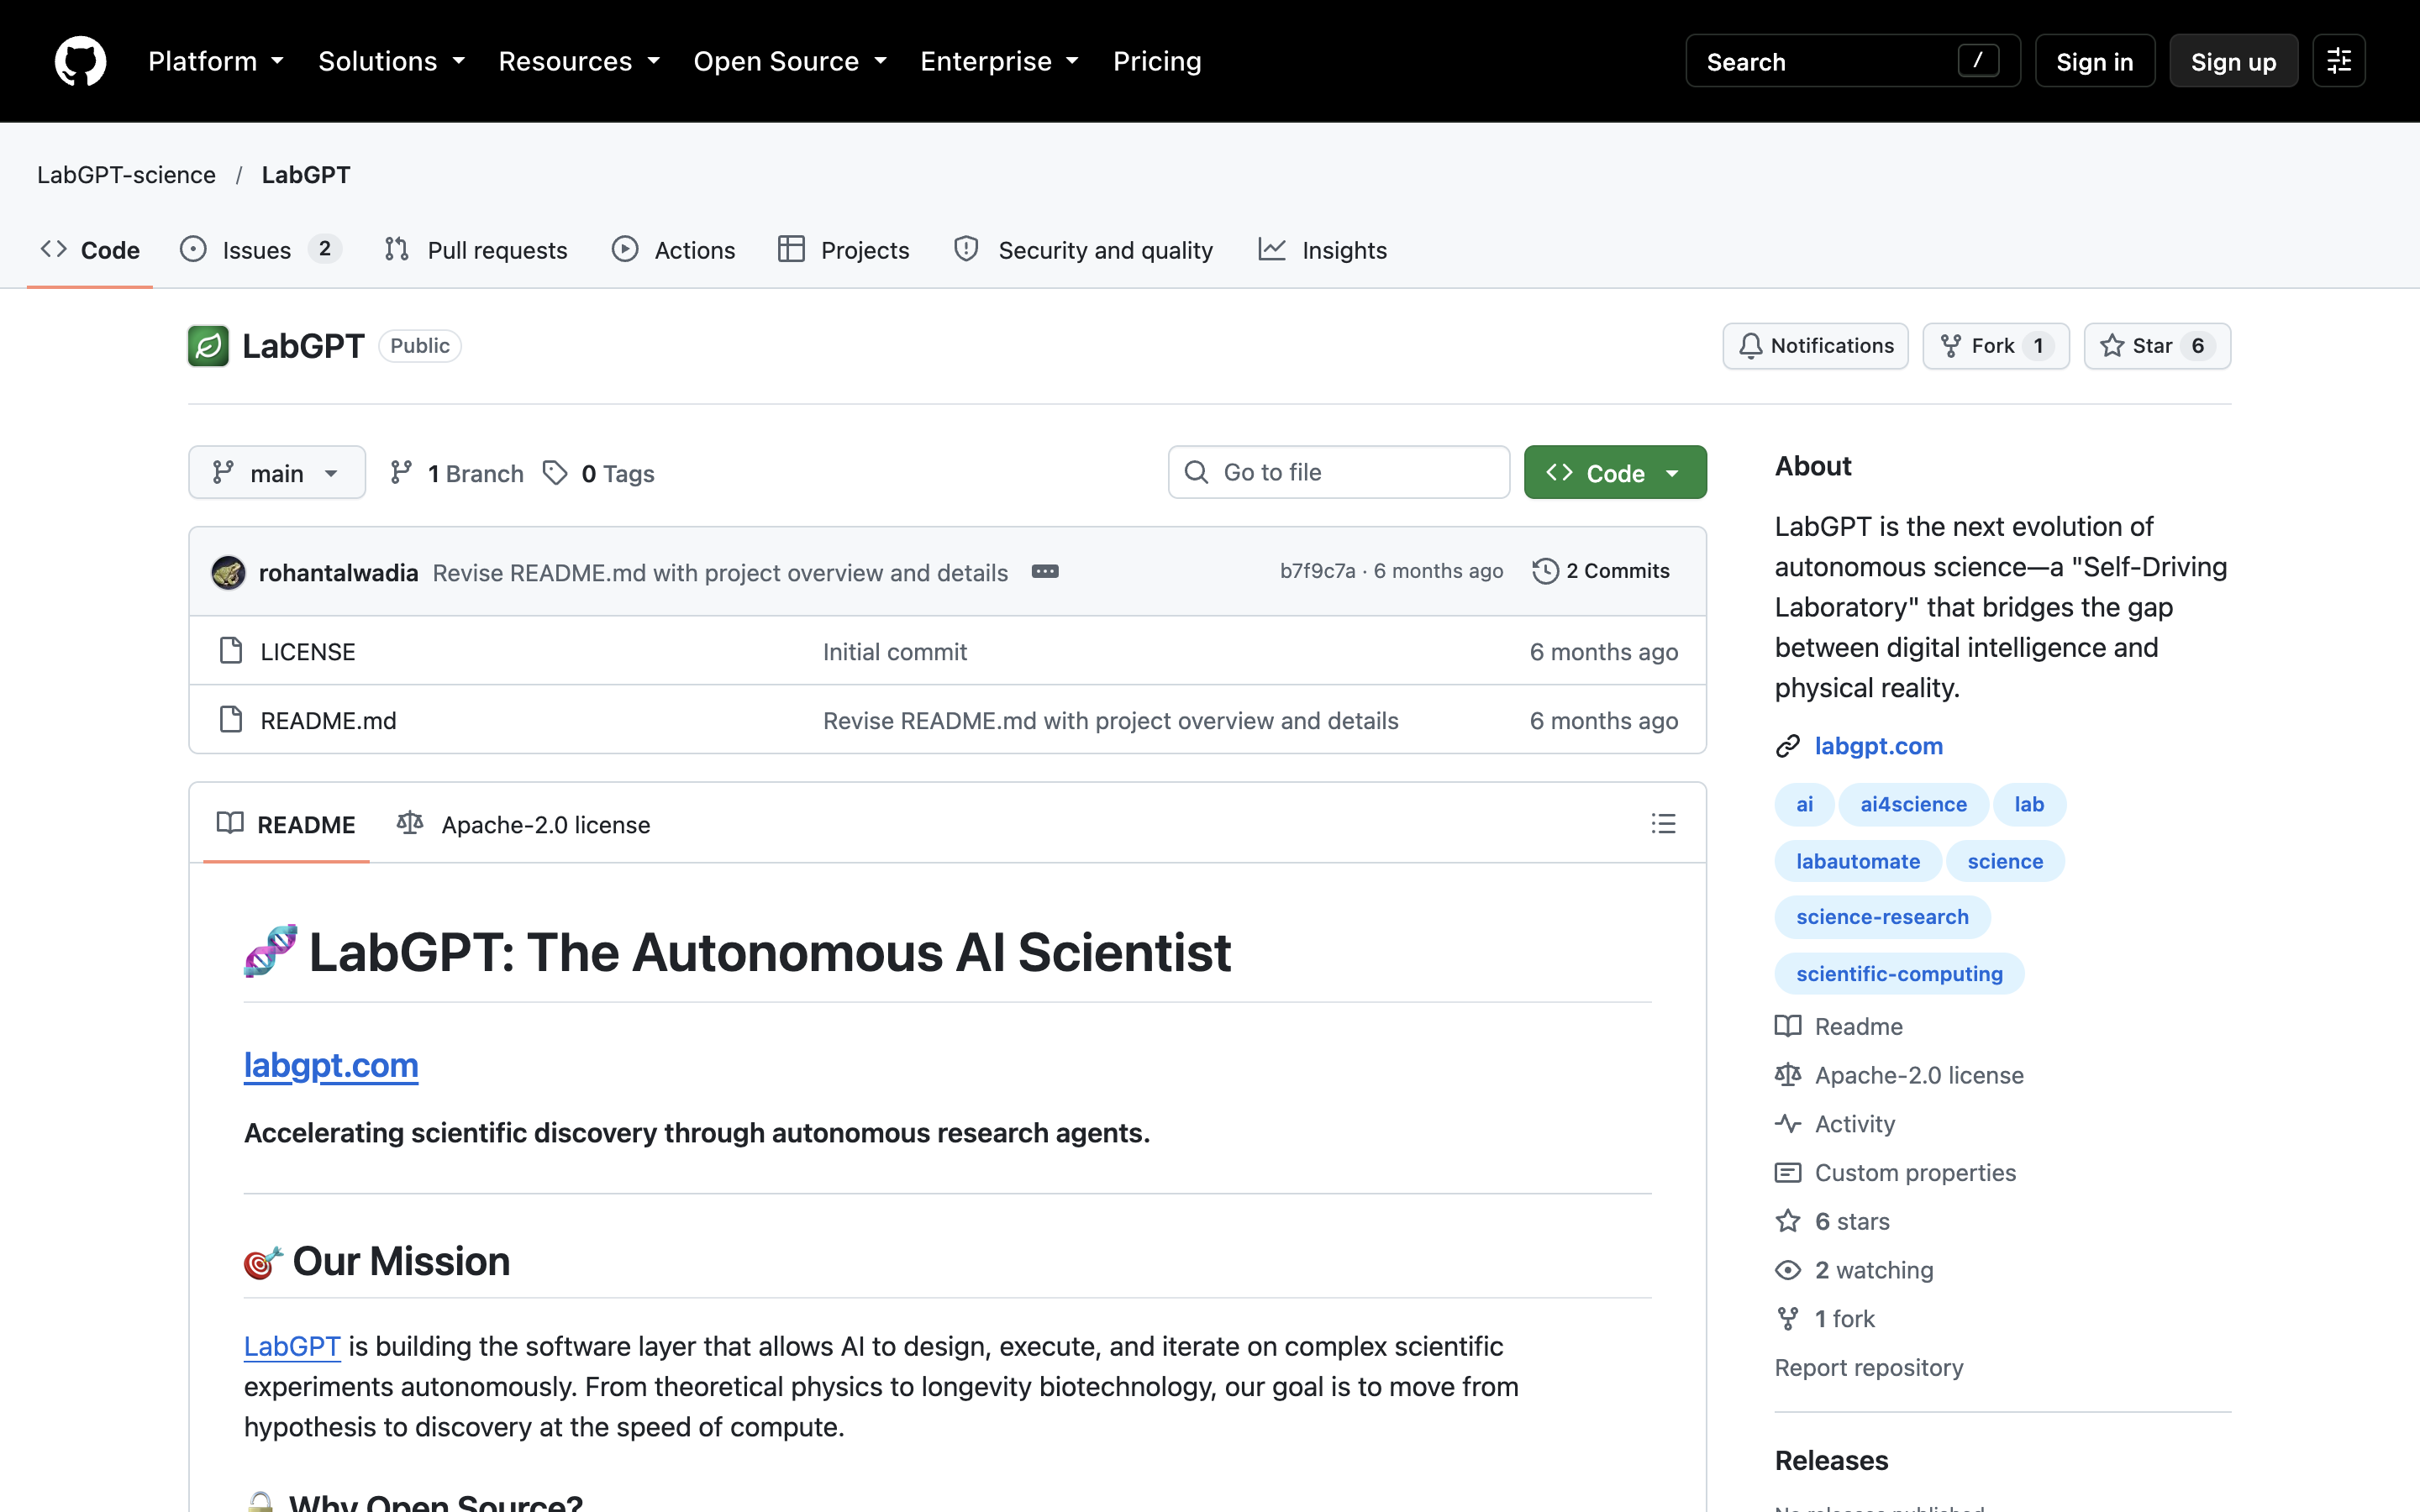
Task: Click the link icon beside labgpt.com
Action: tap(1788, 746)
